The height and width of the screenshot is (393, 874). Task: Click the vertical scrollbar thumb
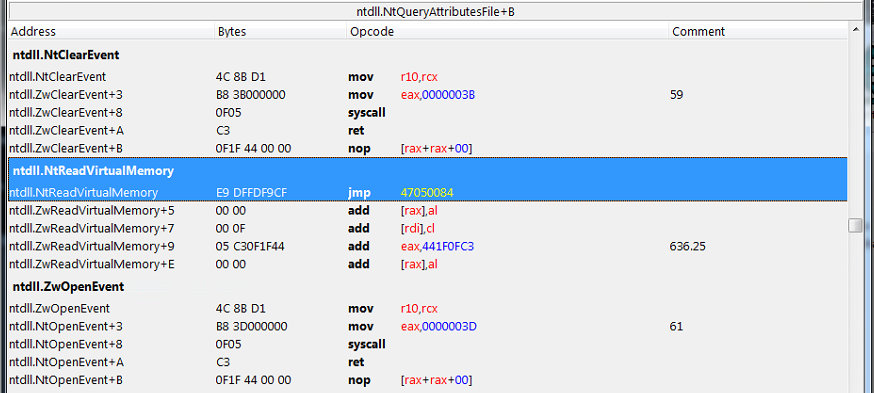coord(855,225)
